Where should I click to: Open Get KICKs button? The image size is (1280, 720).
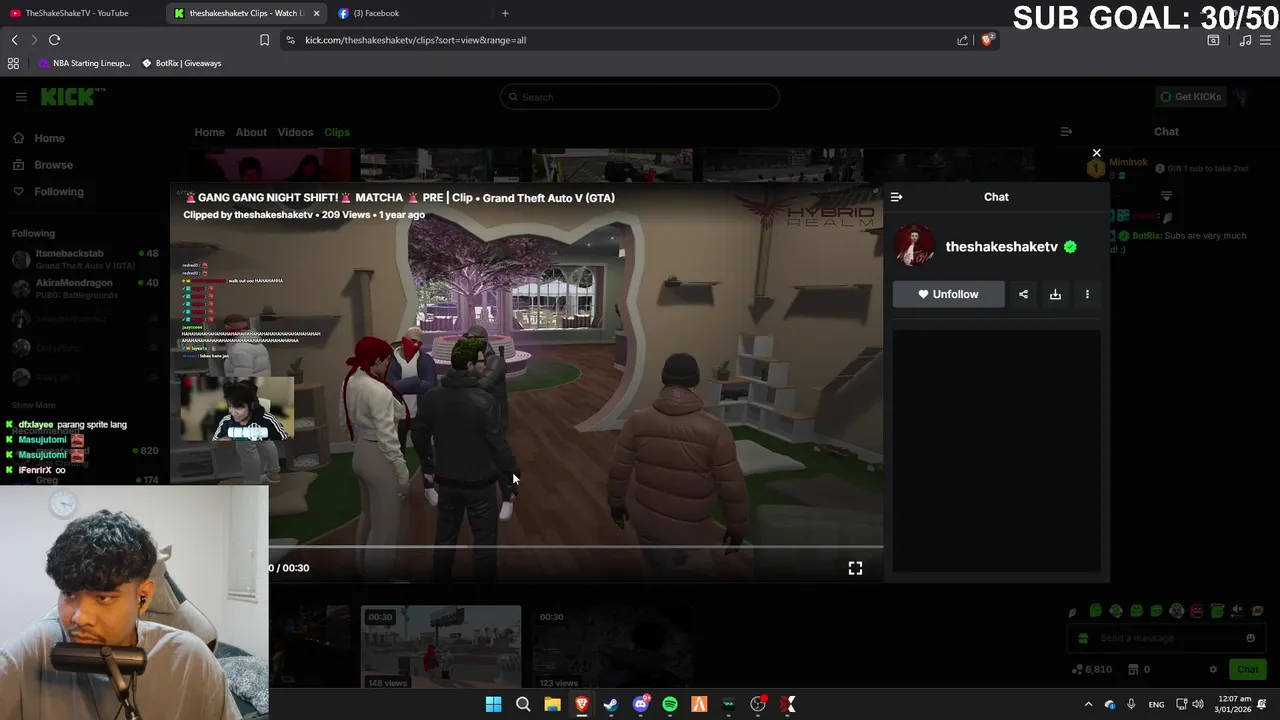click(1191, 97)
